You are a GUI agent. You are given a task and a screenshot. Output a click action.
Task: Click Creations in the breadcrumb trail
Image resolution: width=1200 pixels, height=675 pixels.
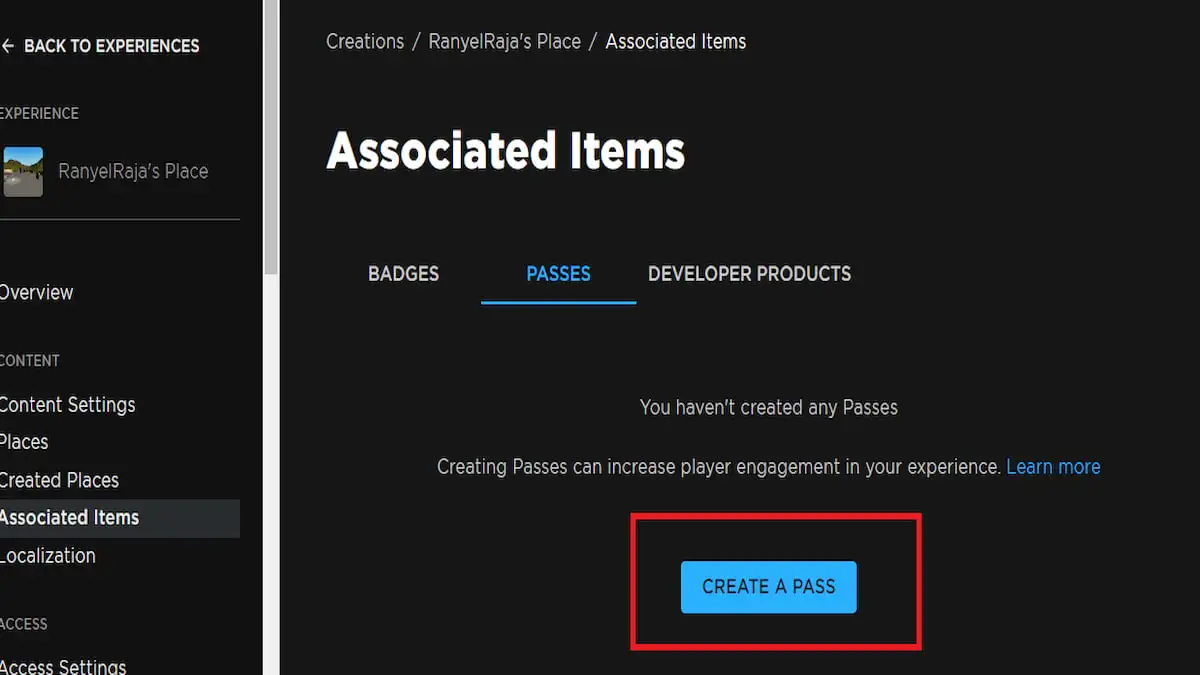tap(364, 41)
